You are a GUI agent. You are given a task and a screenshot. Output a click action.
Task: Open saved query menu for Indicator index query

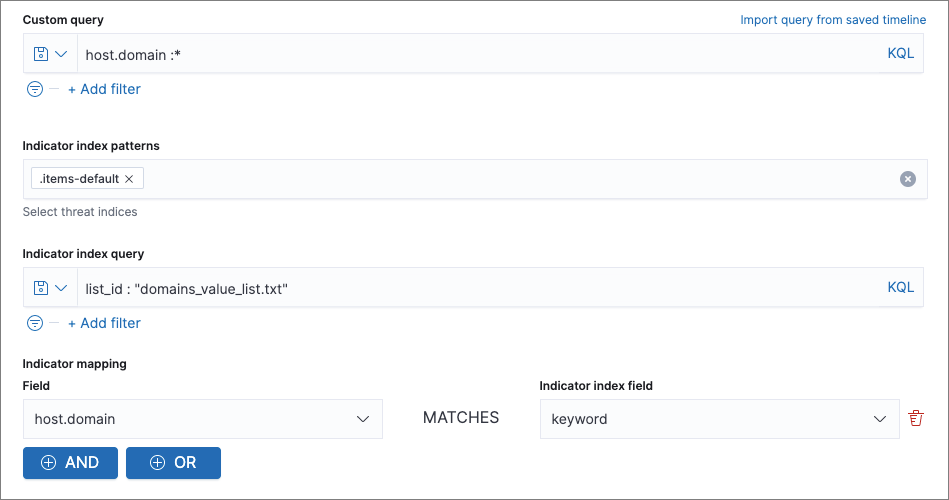50,288
